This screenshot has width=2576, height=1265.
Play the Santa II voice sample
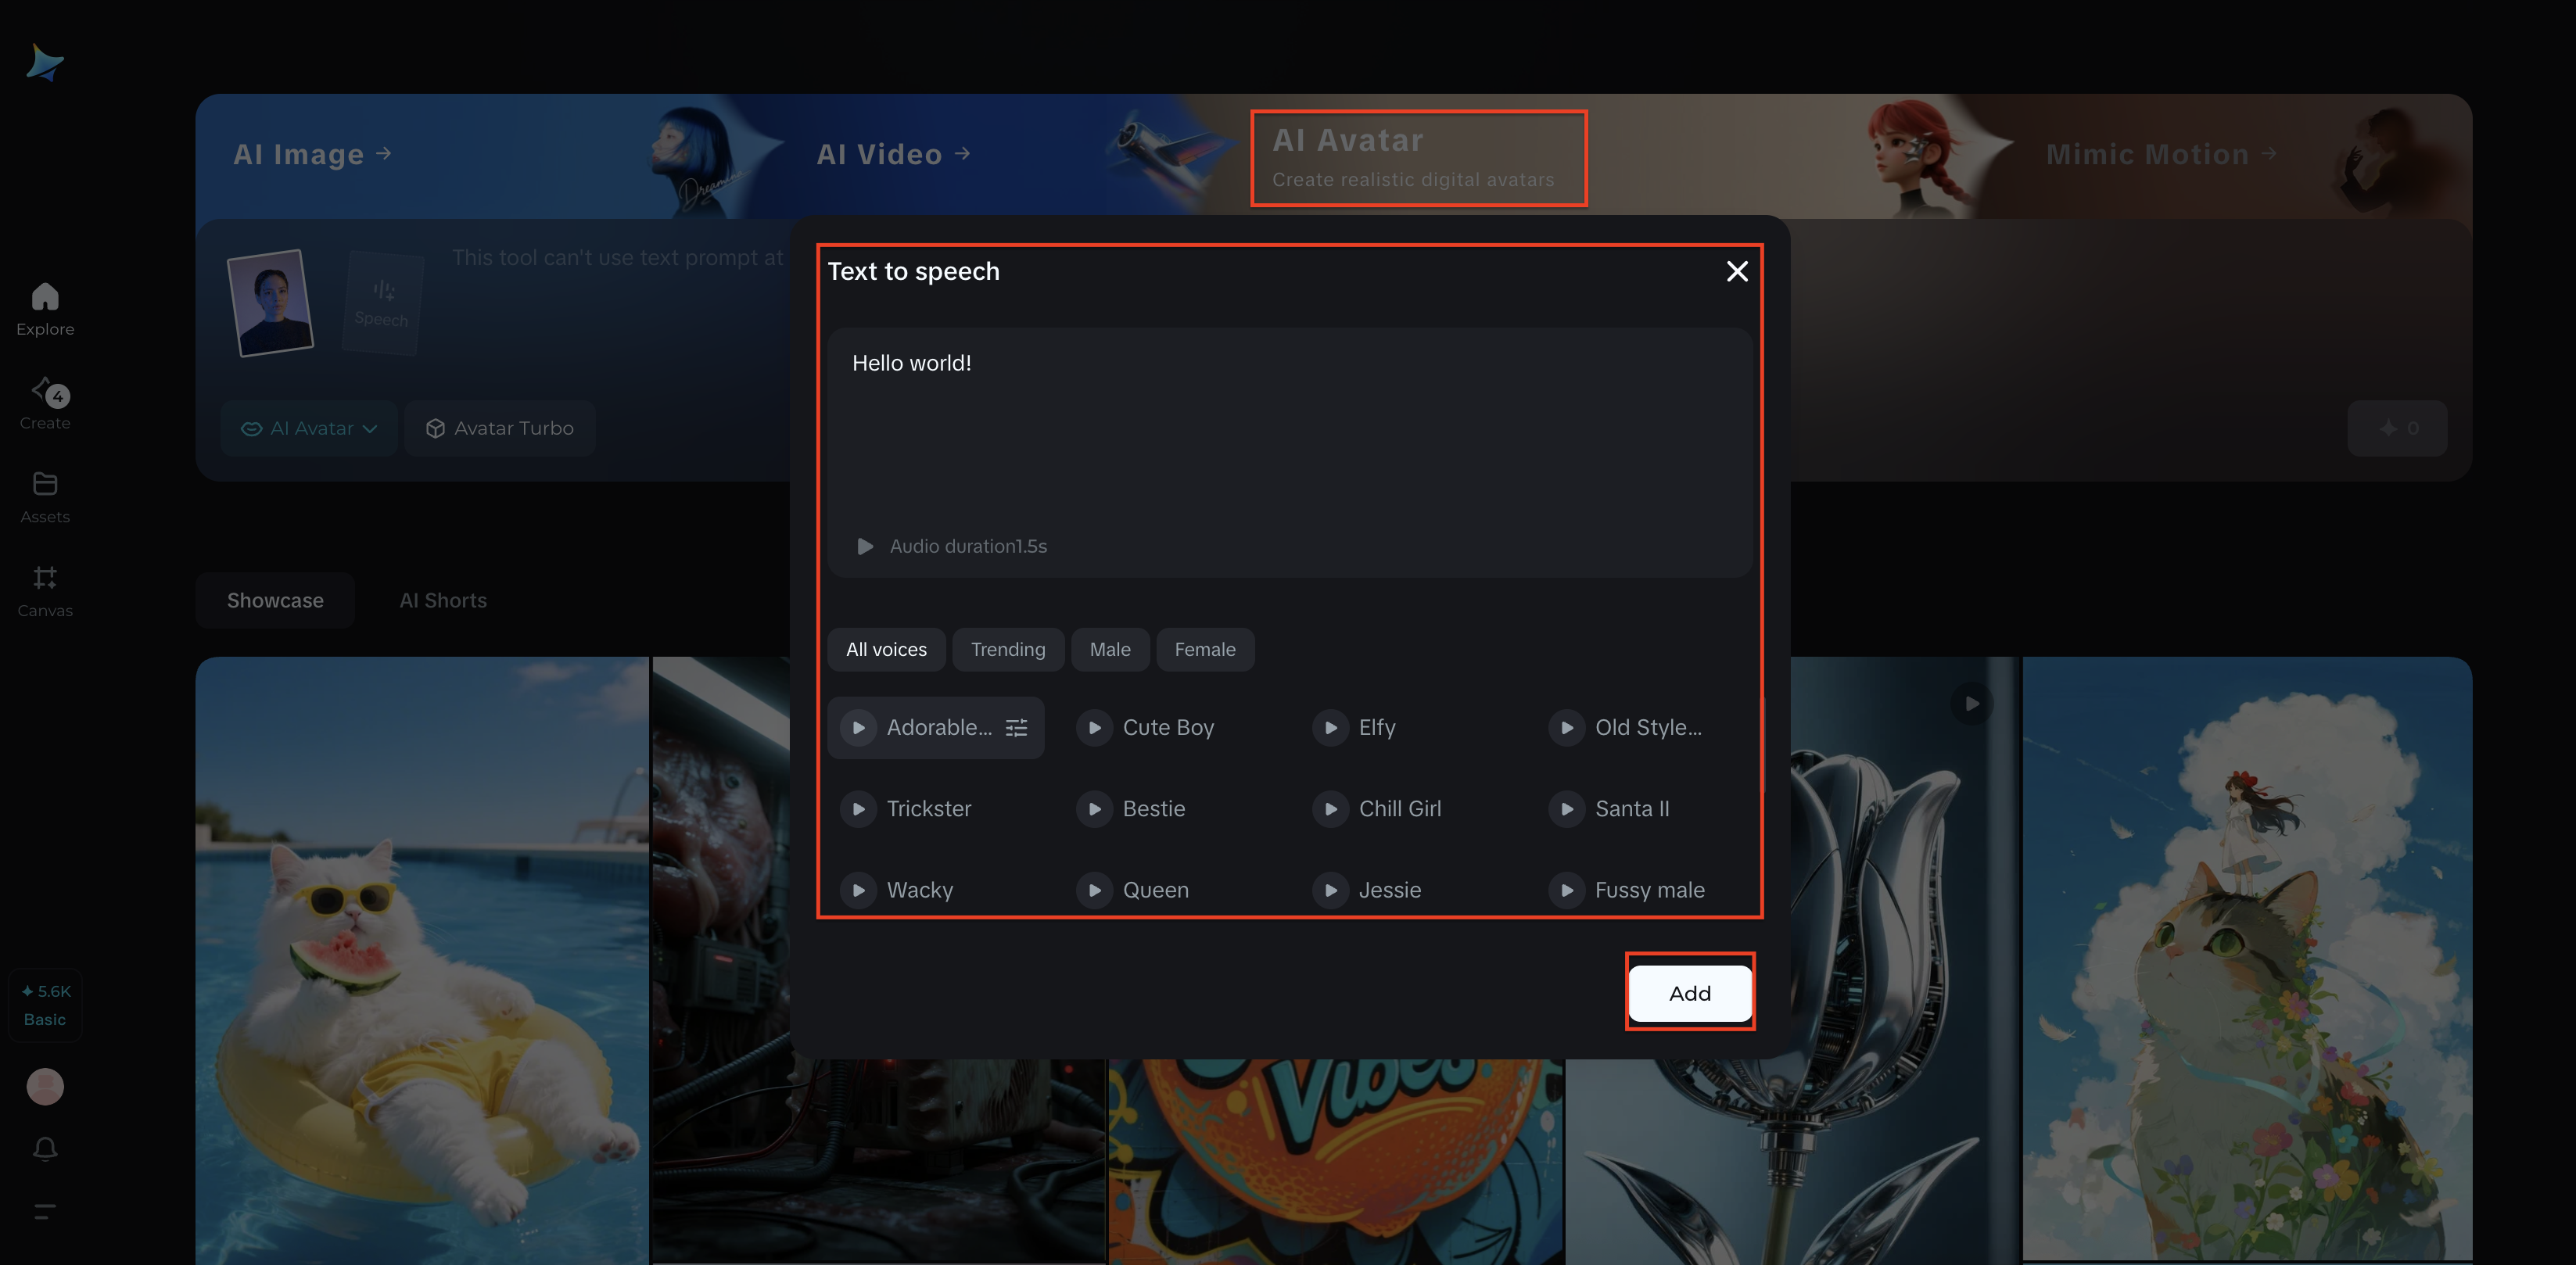[1567, 809]
